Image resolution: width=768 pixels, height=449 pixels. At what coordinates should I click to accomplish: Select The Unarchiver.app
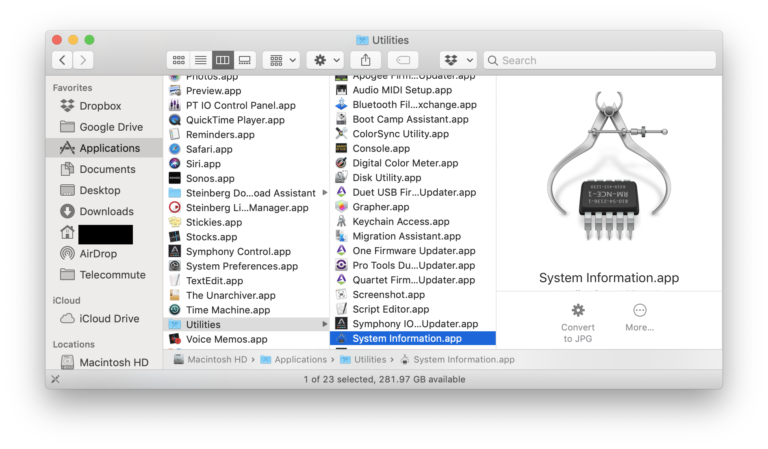[246, 295]
